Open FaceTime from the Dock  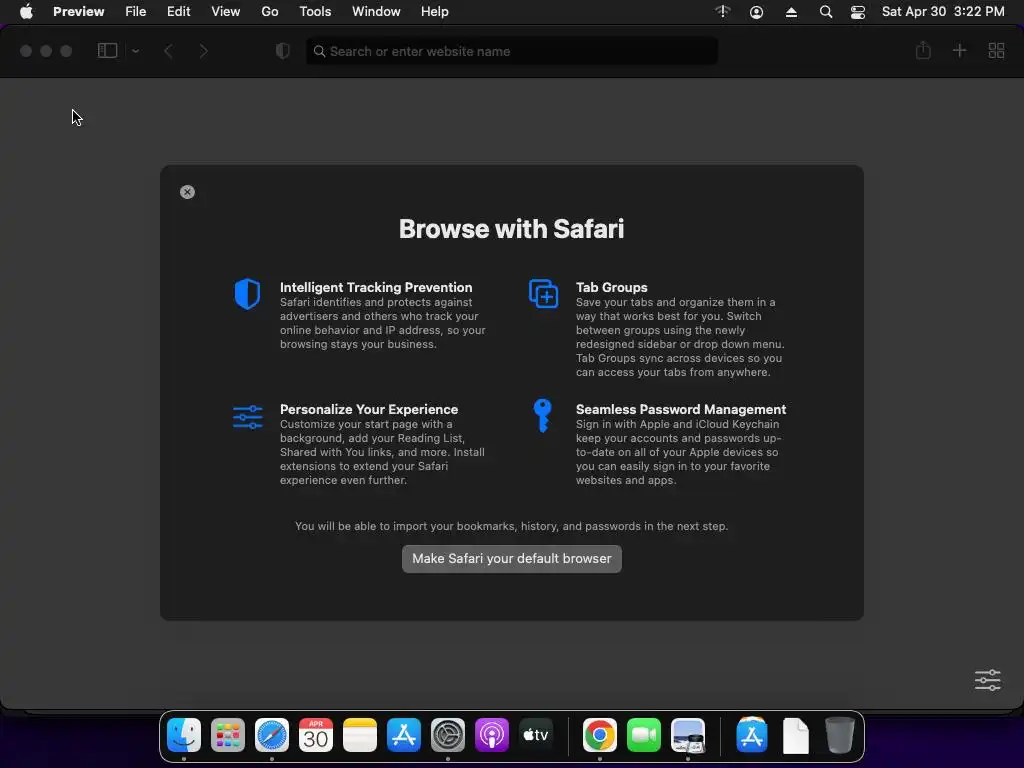(x=644, y=735)
